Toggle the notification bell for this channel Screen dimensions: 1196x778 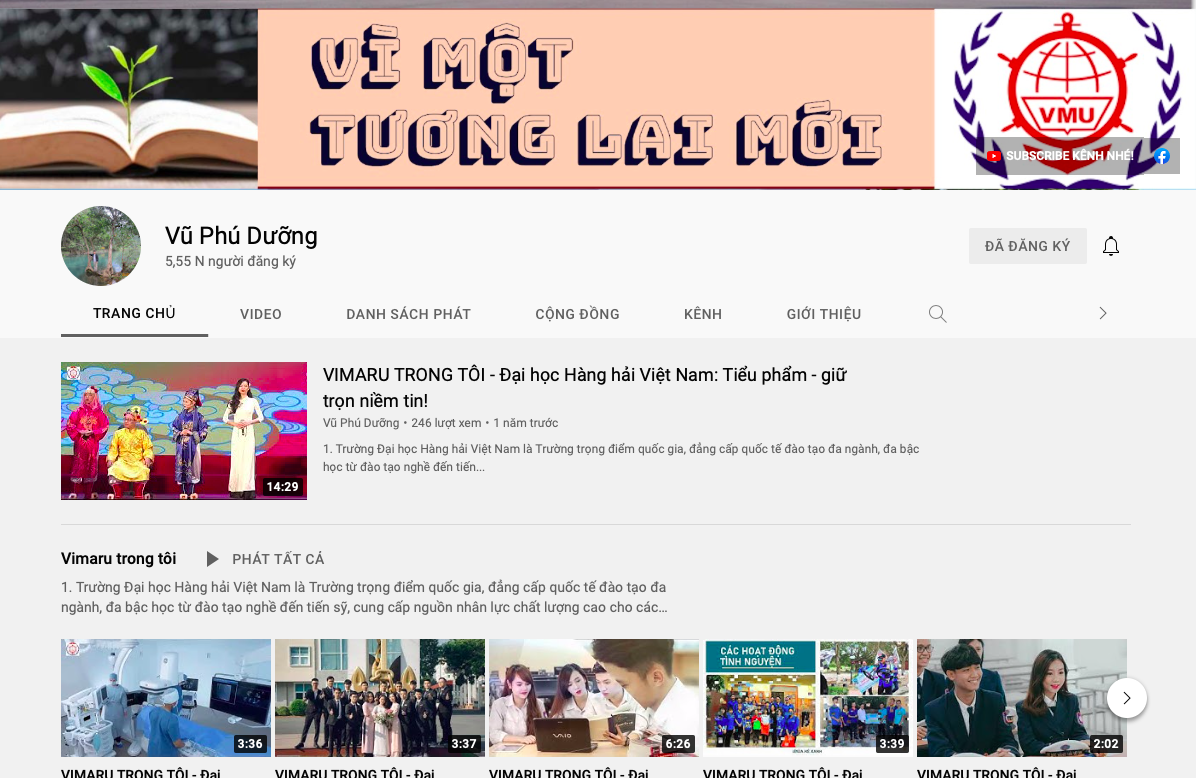point(1111,246)
